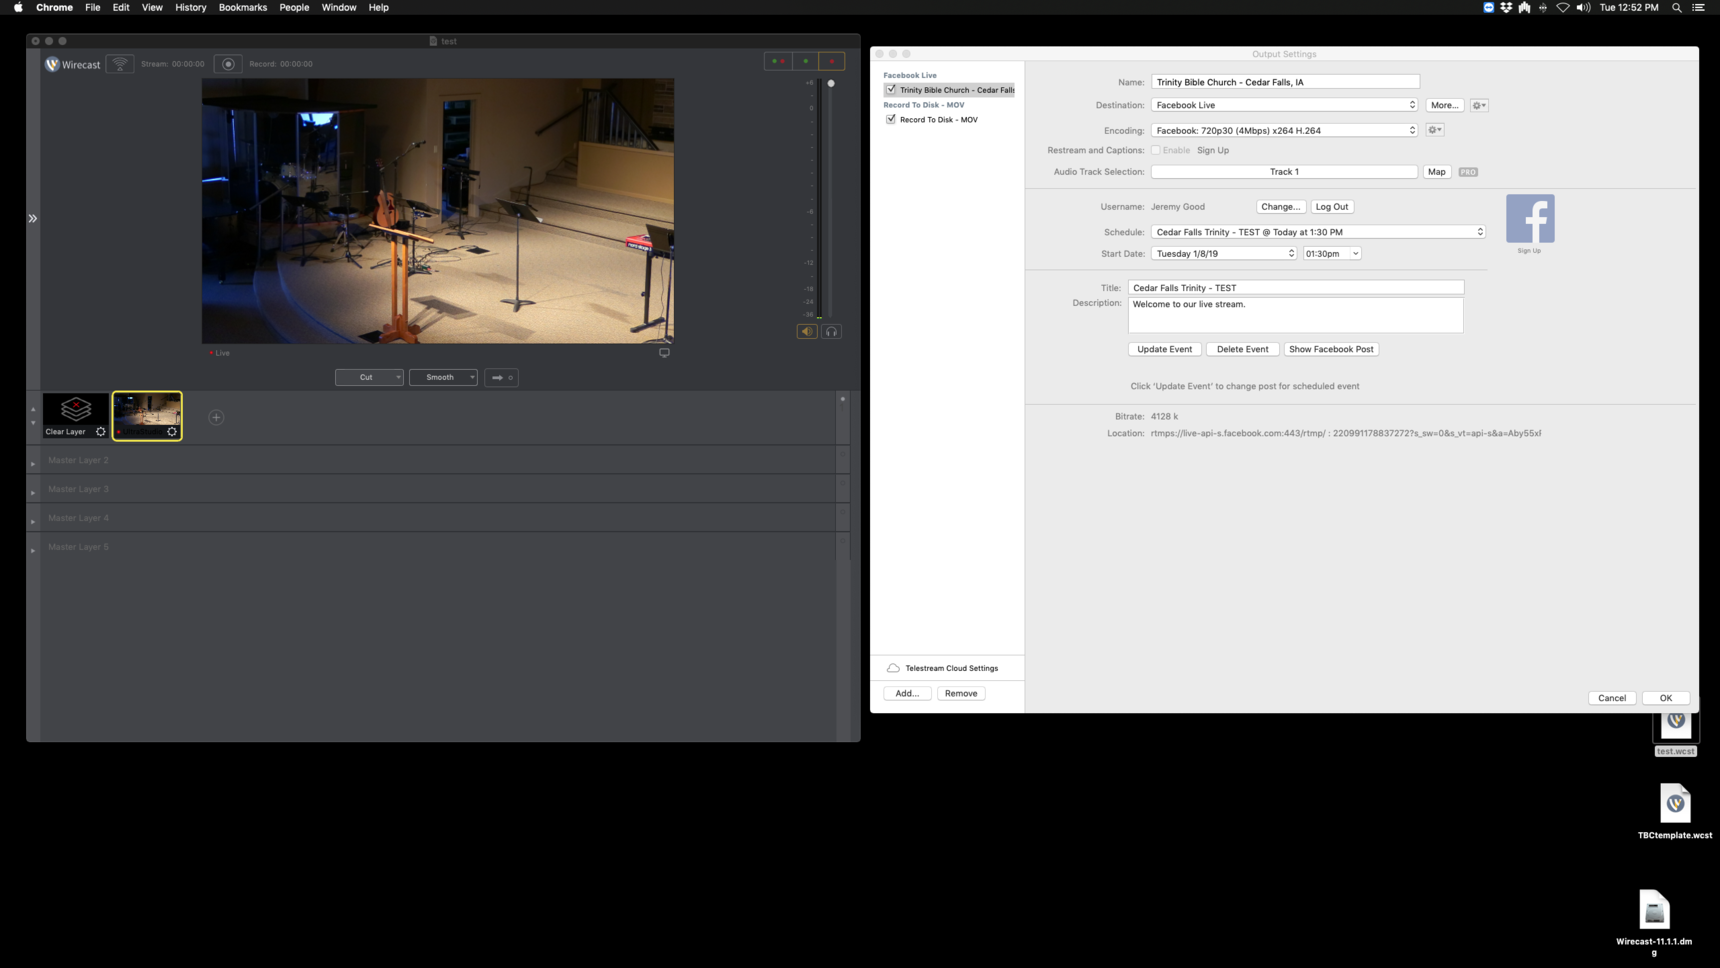Click the Facebook logo icon

pyautogui.click(x=1530, y=219)
